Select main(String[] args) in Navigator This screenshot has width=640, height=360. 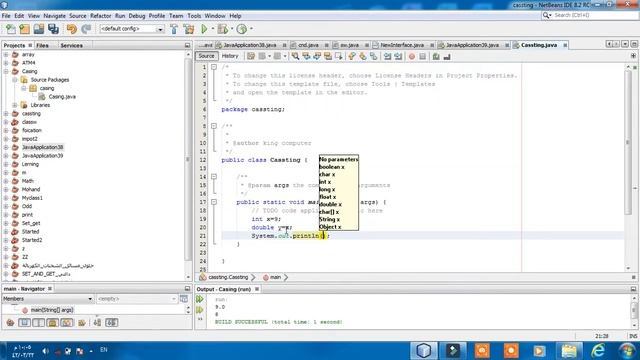[x=52, y=310]
